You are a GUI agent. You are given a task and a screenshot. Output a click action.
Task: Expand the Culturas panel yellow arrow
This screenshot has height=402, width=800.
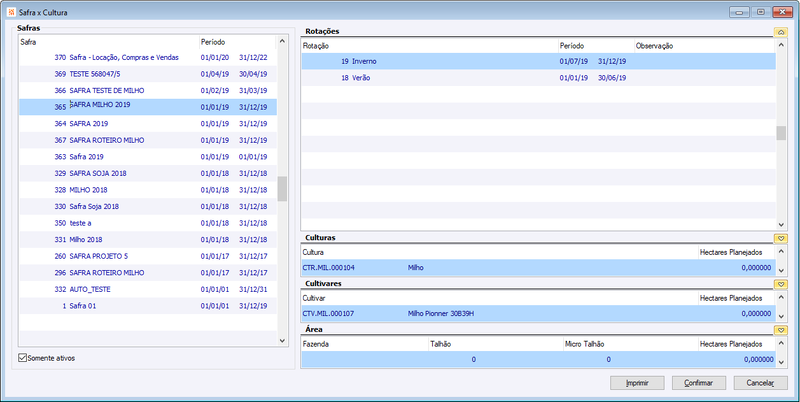click(781, 238)
